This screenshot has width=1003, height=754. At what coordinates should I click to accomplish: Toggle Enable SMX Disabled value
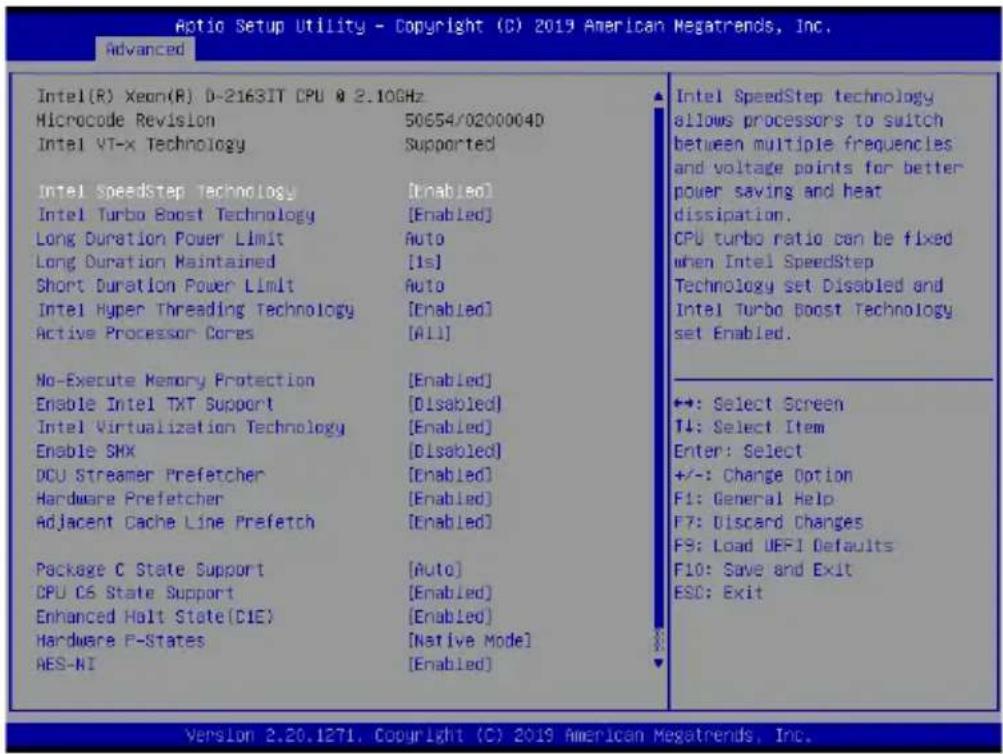455,451
